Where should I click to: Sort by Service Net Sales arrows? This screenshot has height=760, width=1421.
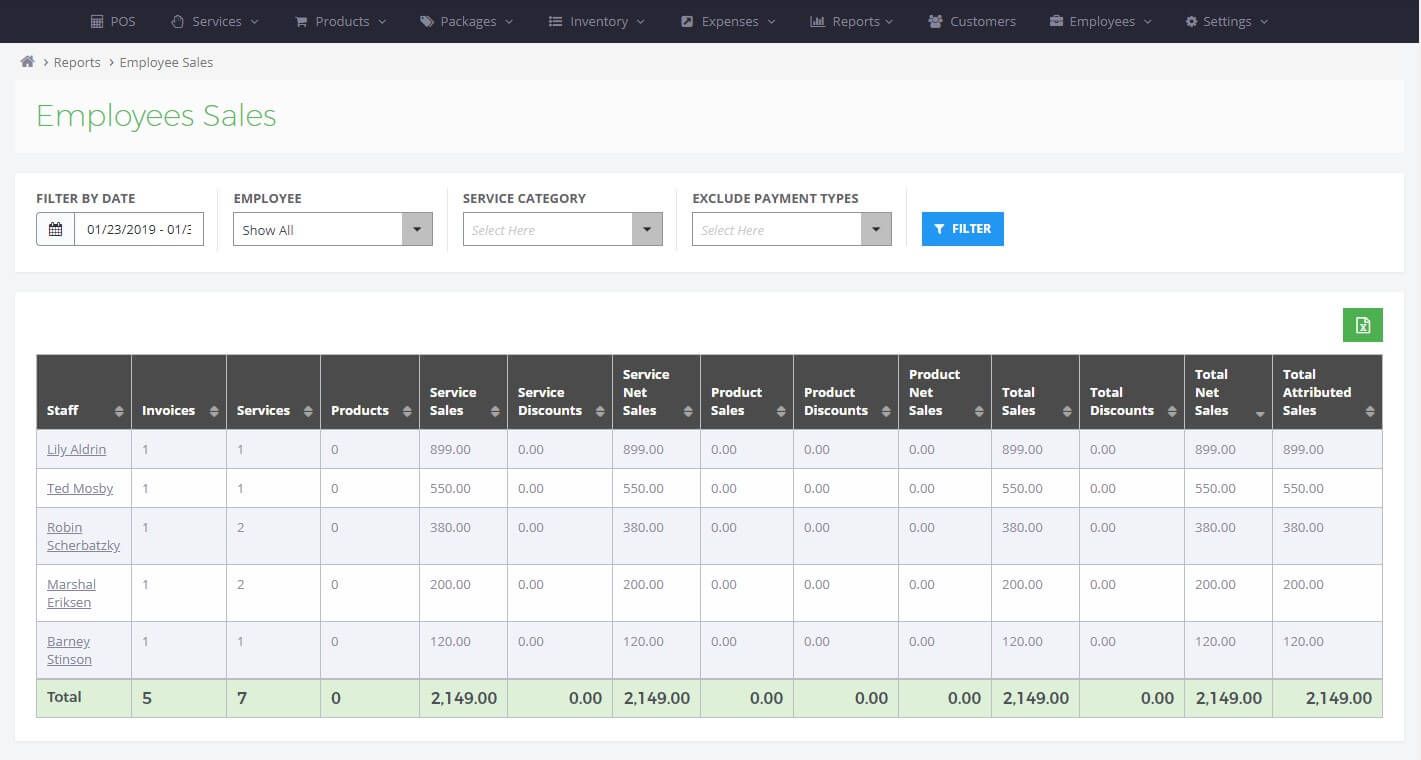(x=688, y=411)
